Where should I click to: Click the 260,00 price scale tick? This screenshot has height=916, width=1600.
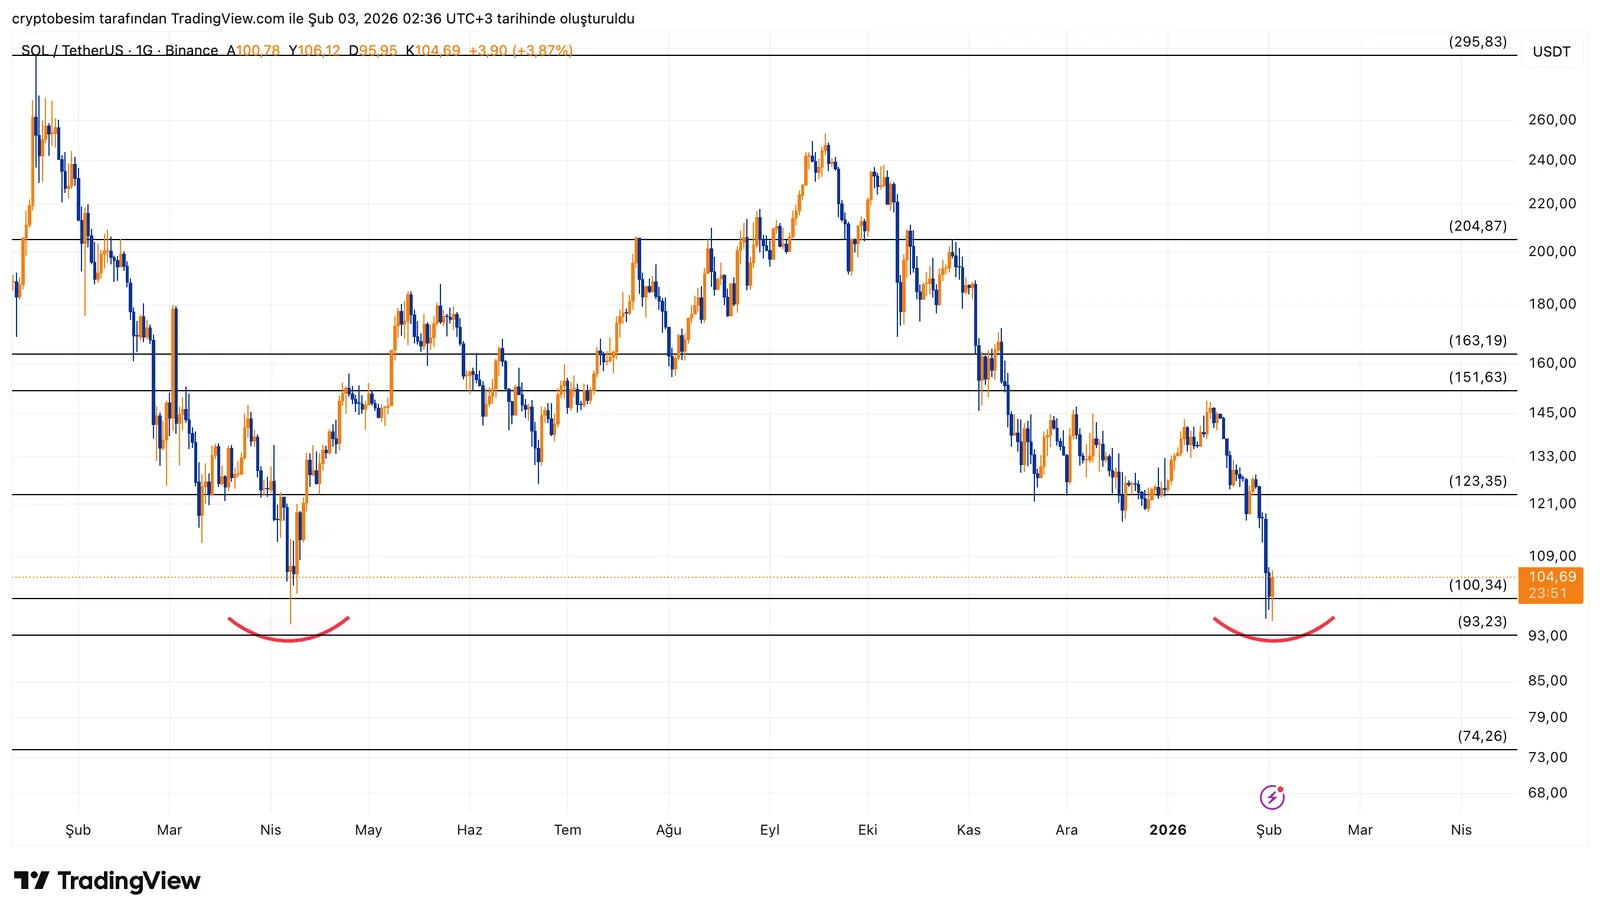[x=1552, y=120]
